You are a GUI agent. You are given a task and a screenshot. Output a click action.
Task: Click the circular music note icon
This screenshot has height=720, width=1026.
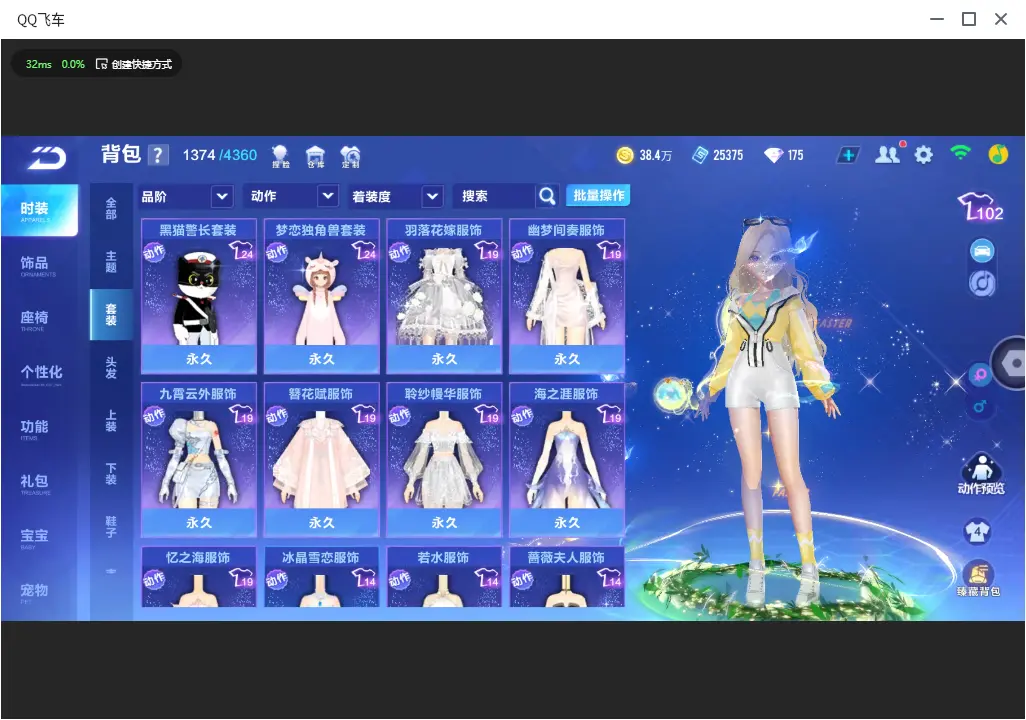tap(982, 283)
